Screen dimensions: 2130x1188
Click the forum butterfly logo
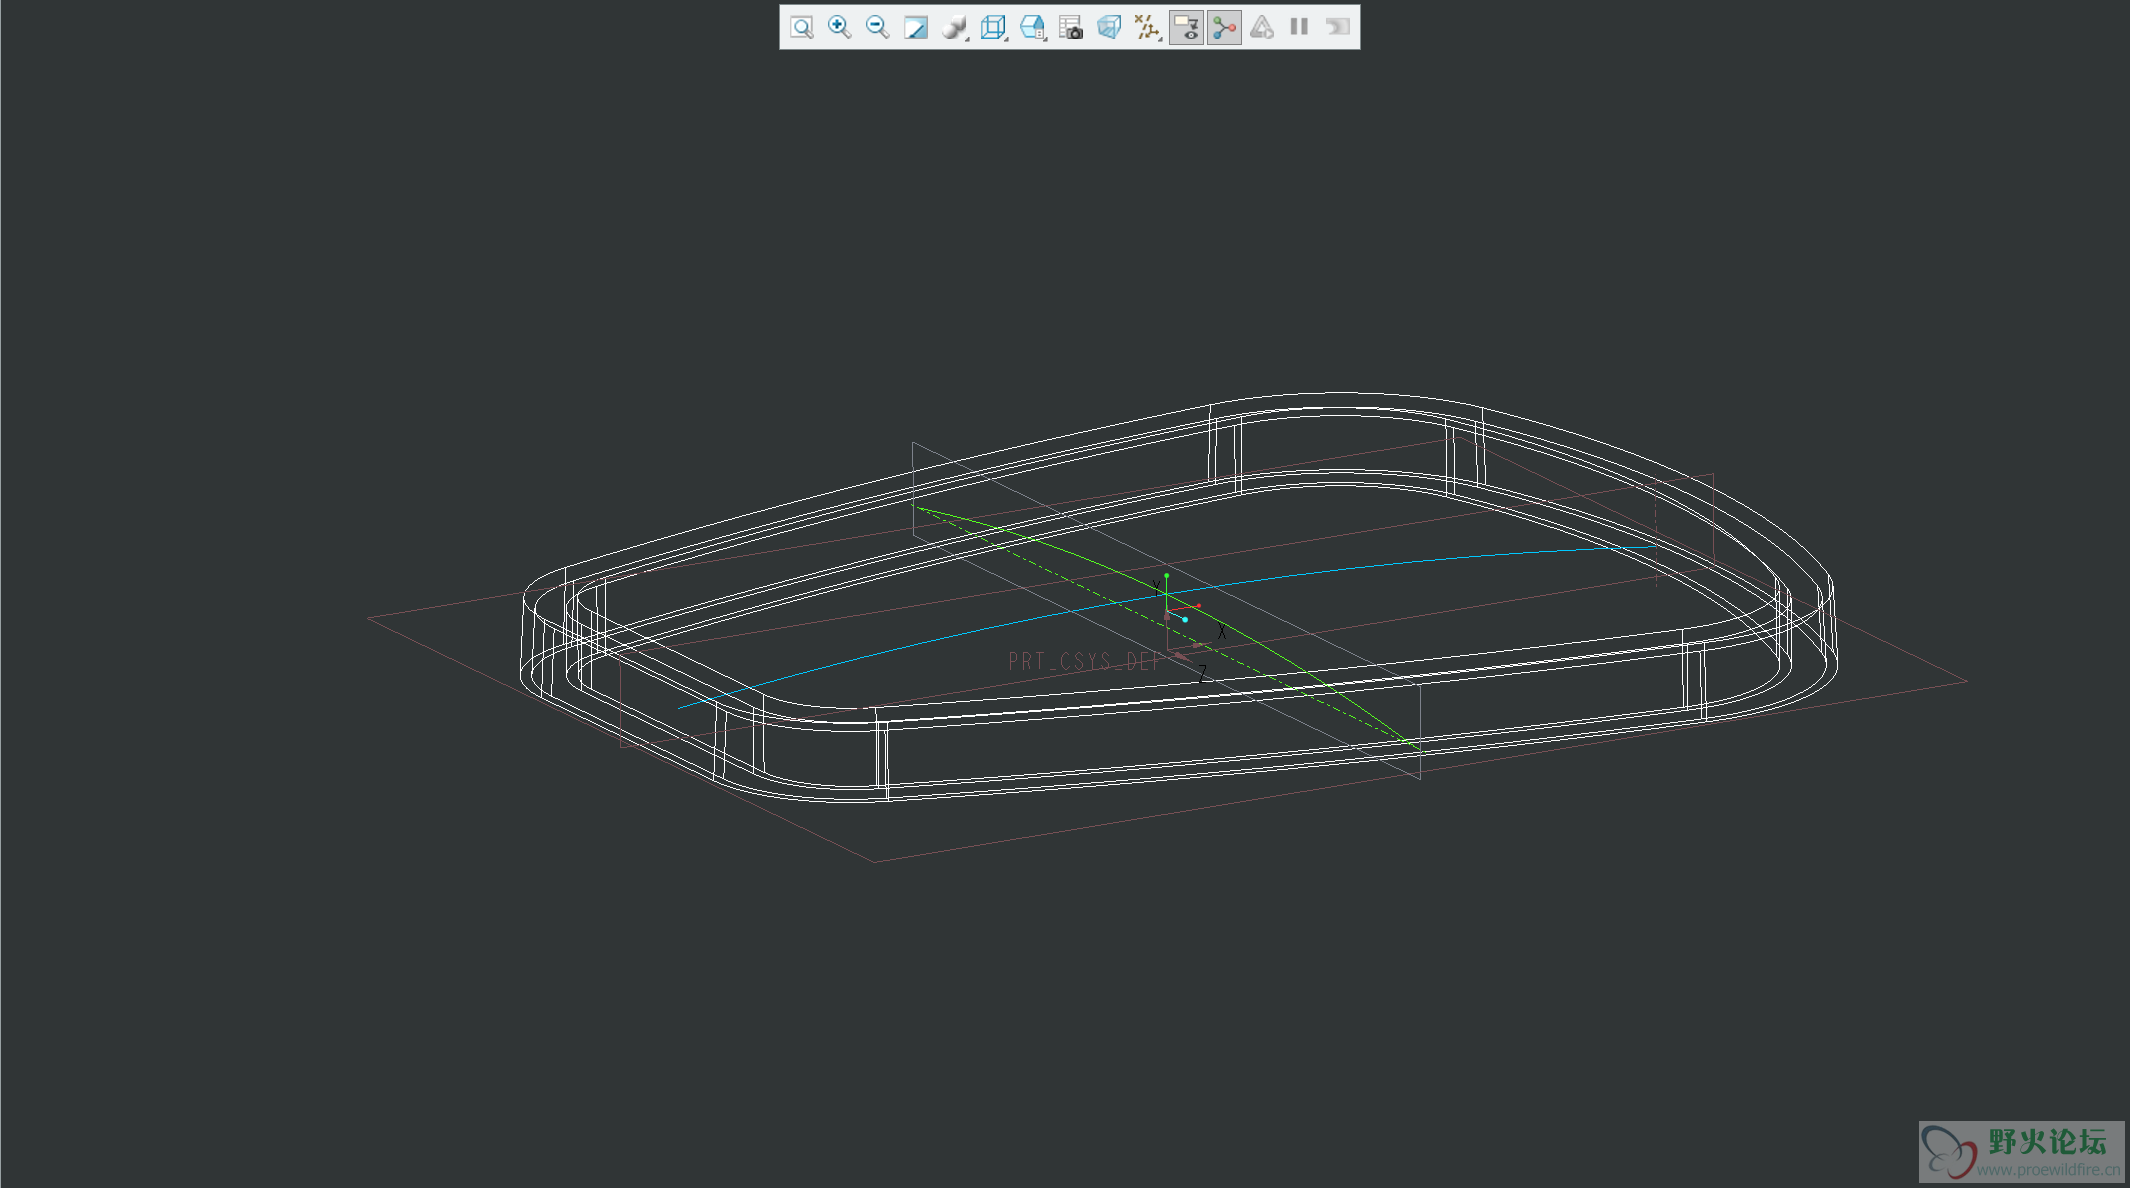(x=1950, y=1152)
